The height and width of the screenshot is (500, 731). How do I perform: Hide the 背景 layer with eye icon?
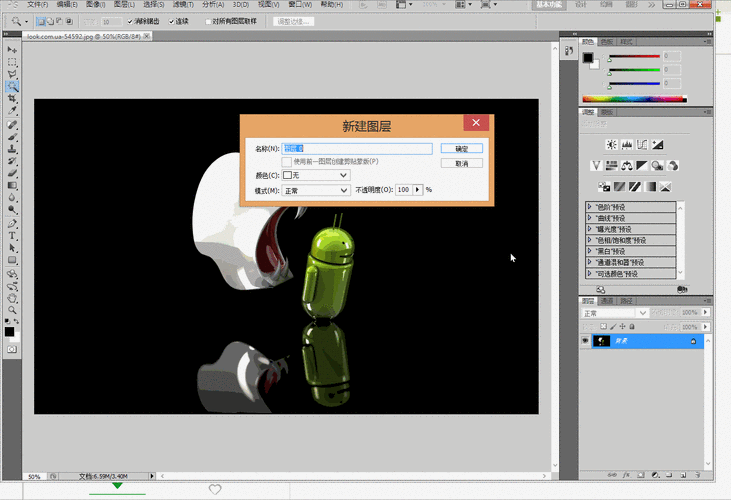click(x=586, y=341)
